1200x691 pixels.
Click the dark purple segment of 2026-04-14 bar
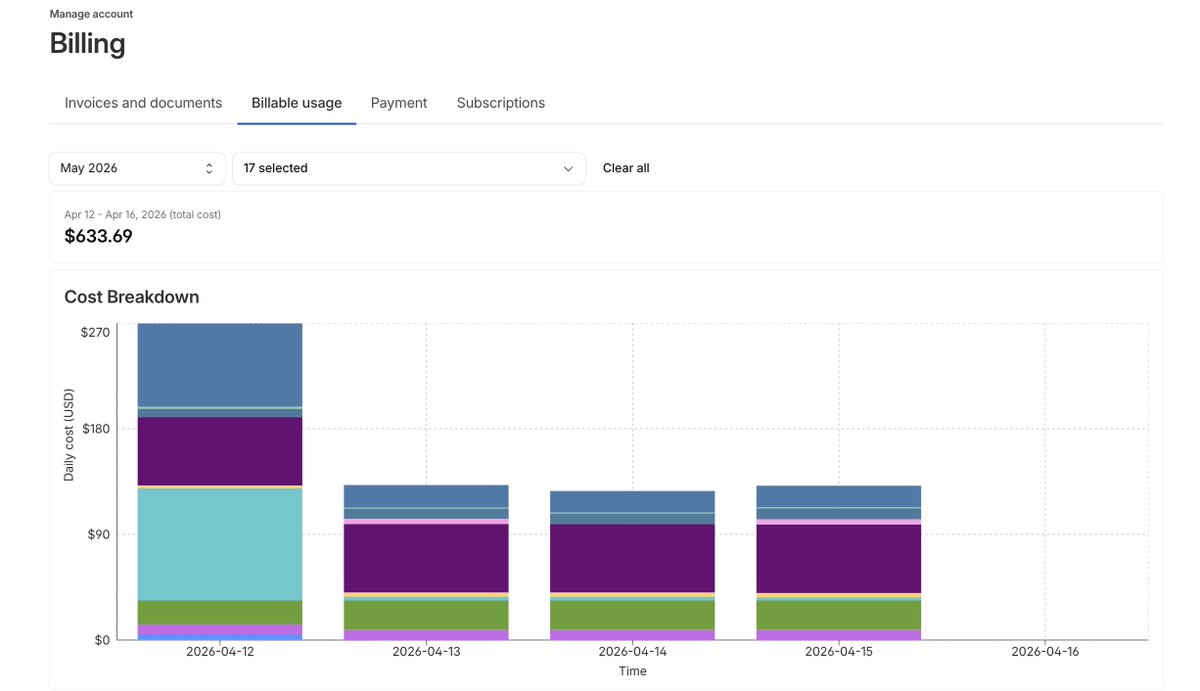point(633,558)
